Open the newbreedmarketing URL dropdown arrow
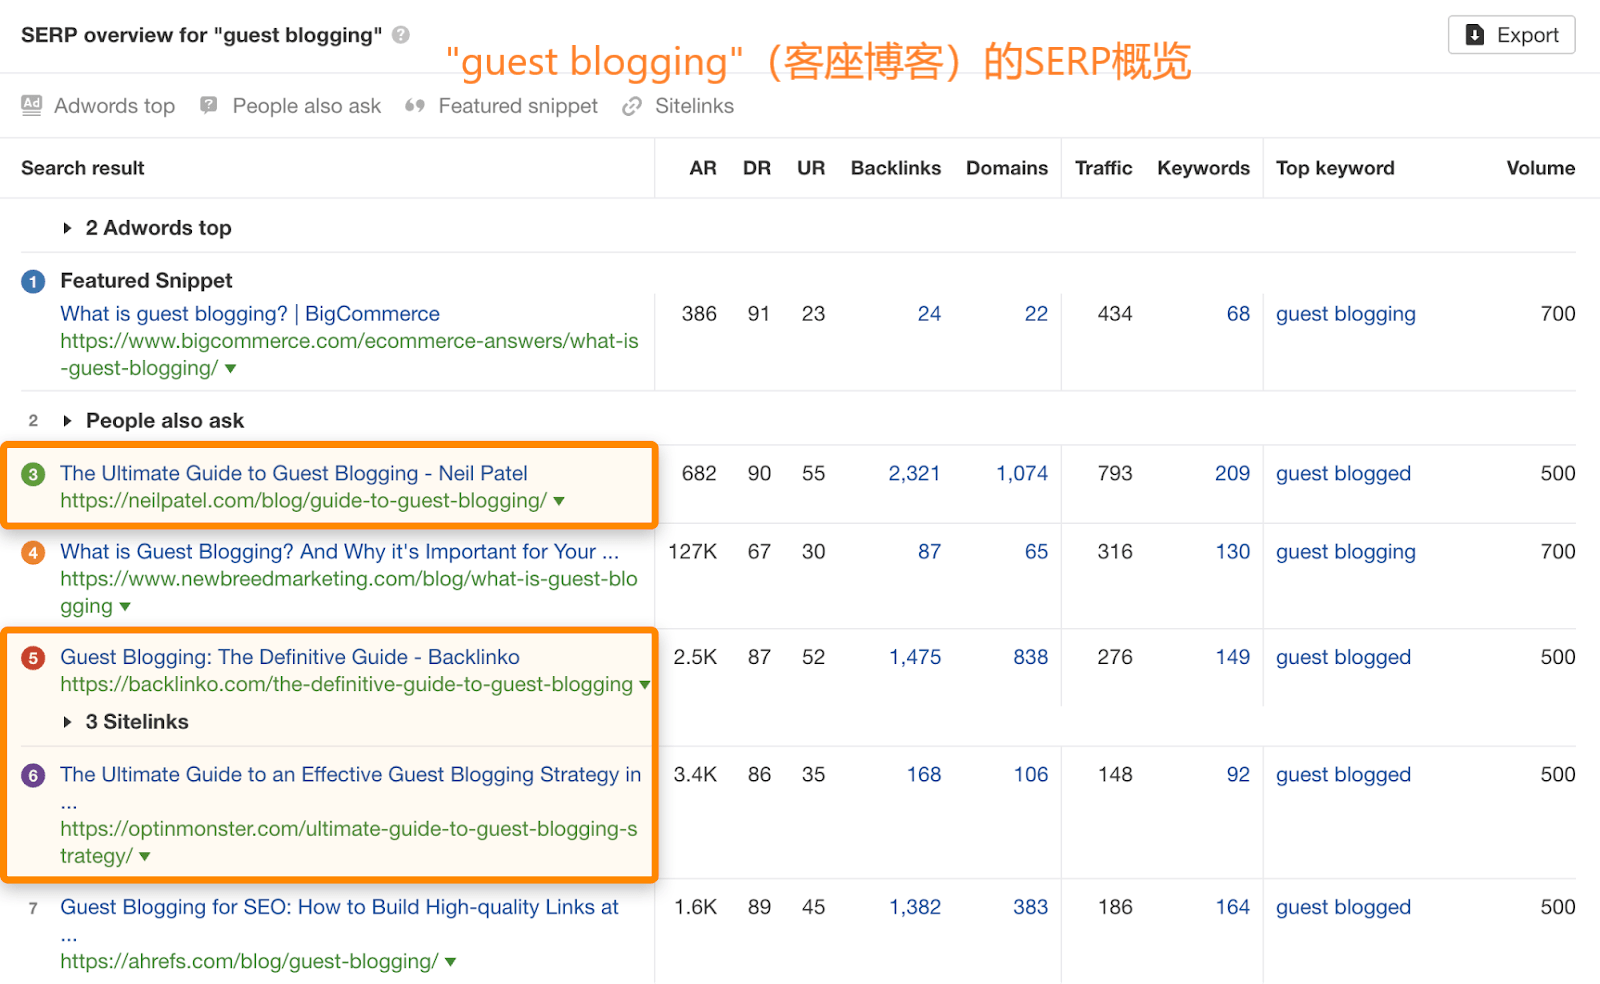Screen dimensions: 1600x984 tap(125, 607)
